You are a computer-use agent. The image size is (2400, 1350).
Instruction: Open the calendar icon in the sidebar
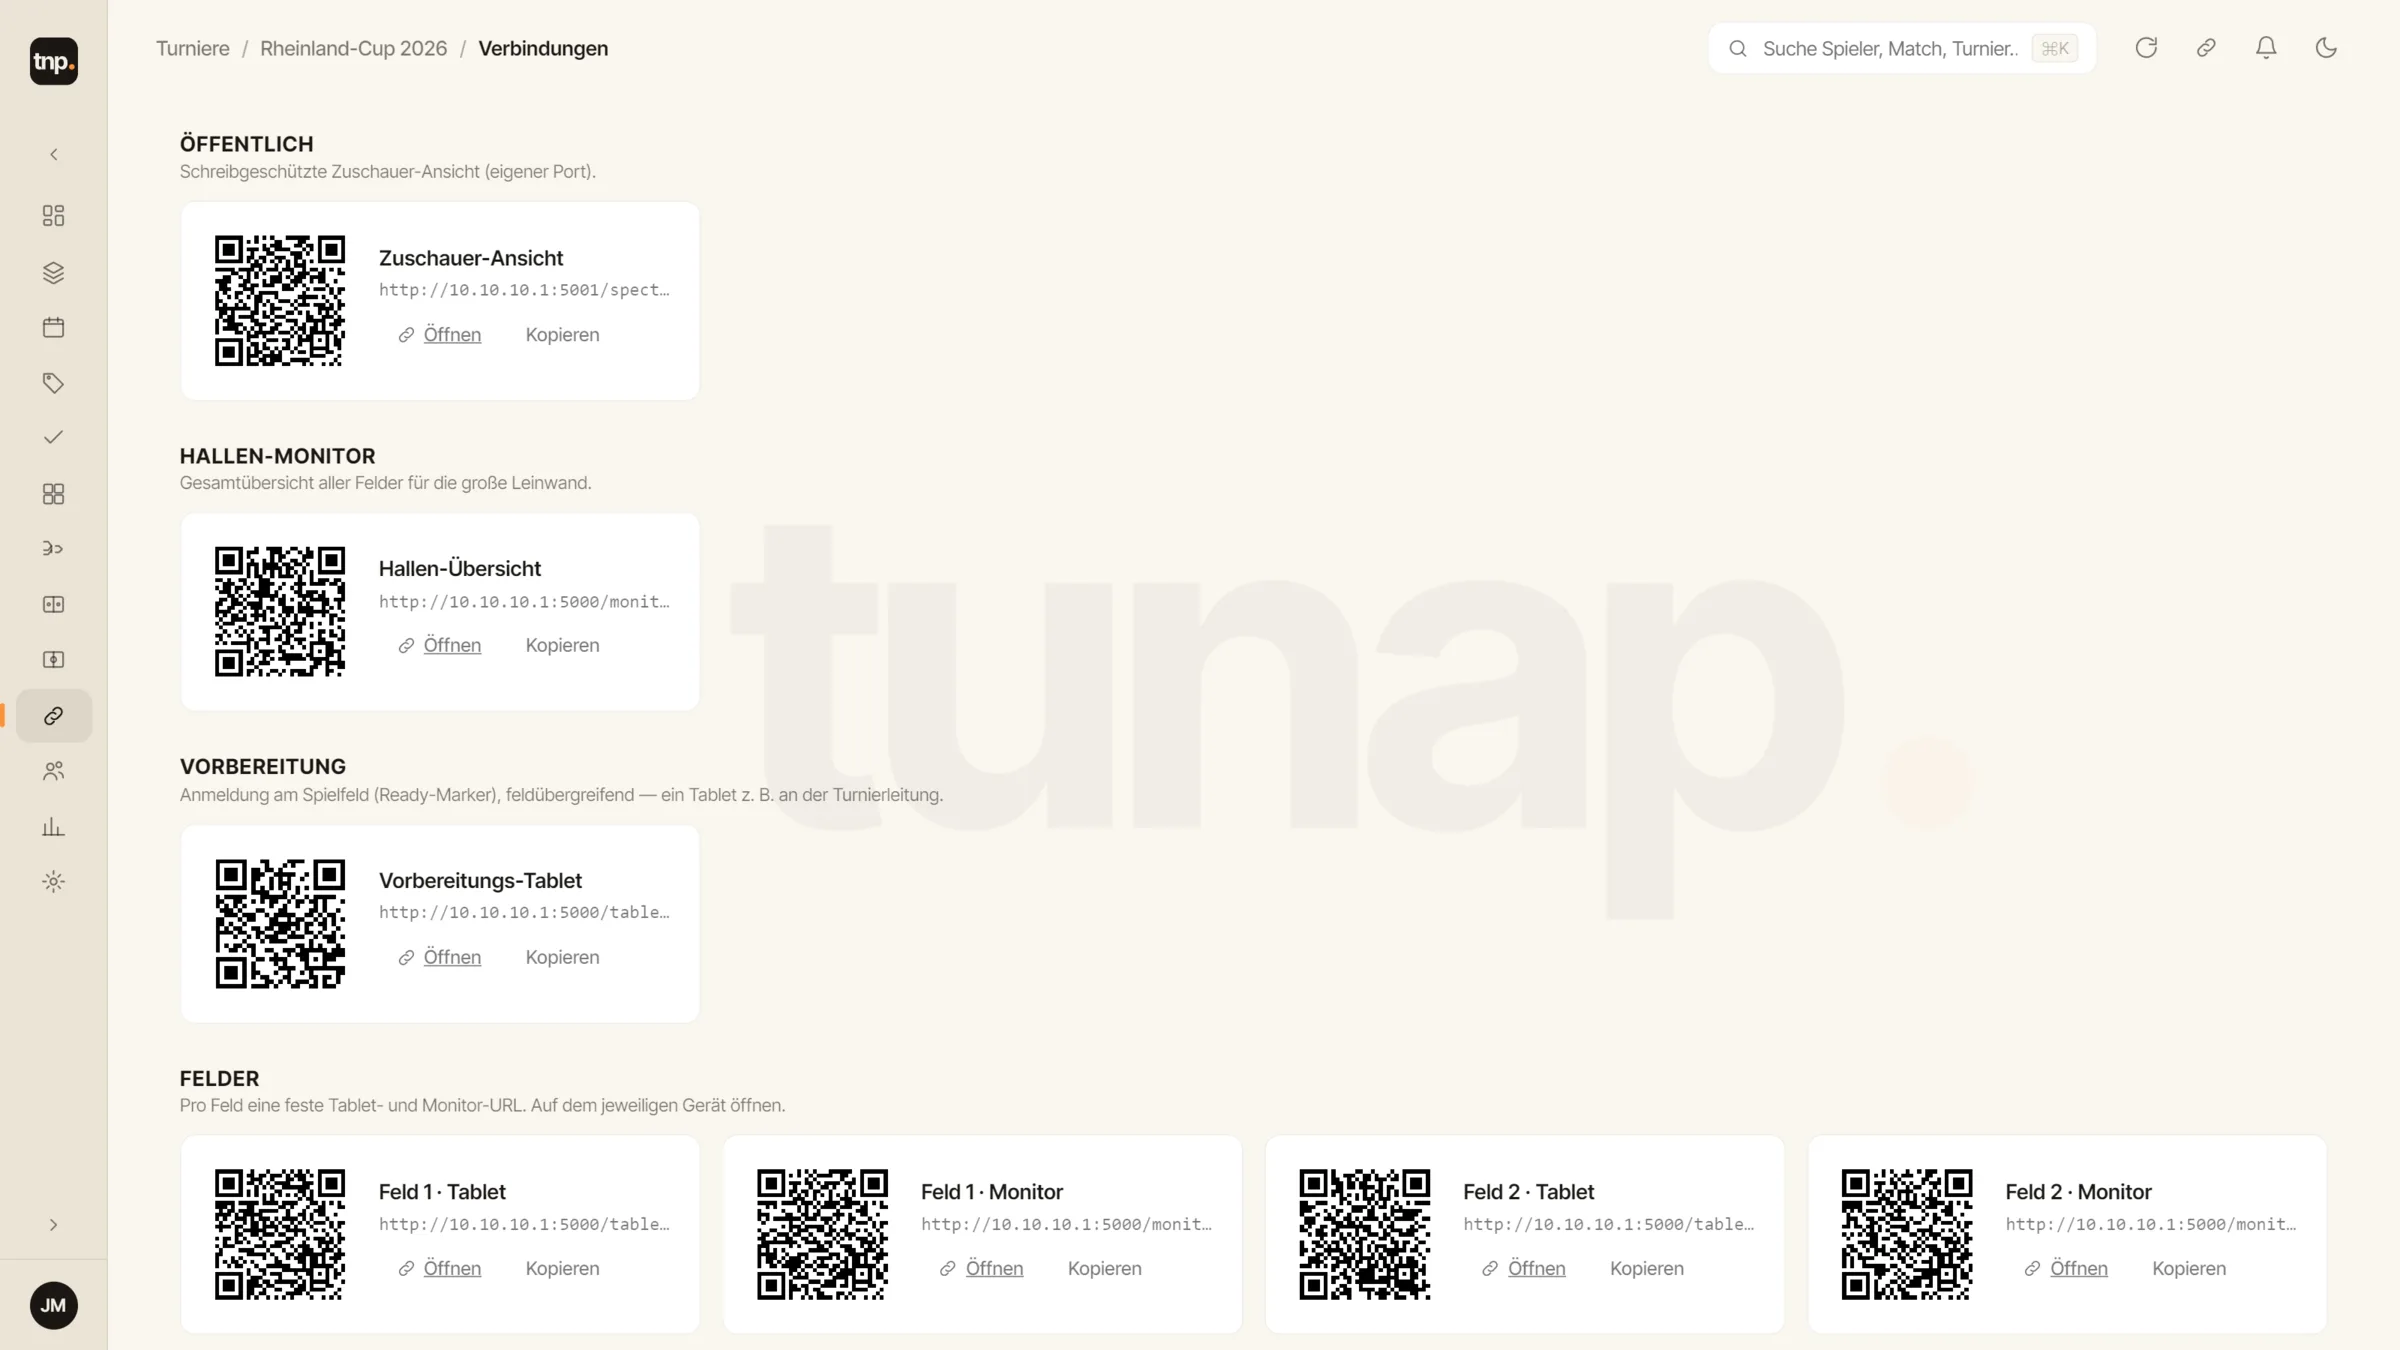click(x=54, y=327)
